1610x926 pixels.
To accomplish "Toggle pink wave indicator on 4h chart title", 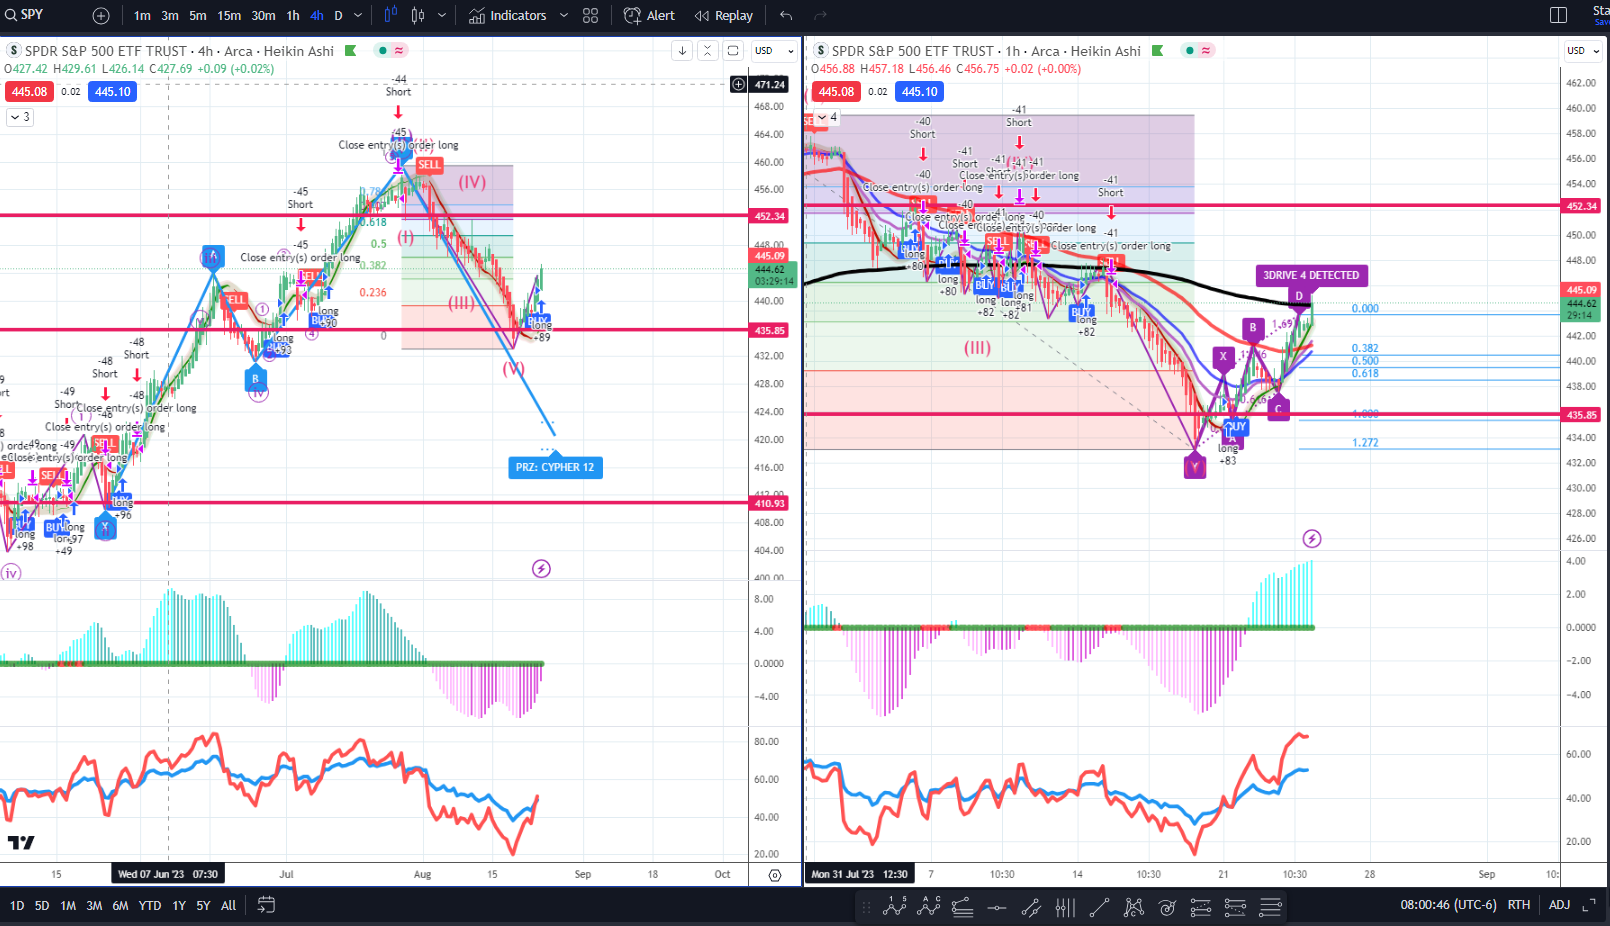I will coord(399,50).
